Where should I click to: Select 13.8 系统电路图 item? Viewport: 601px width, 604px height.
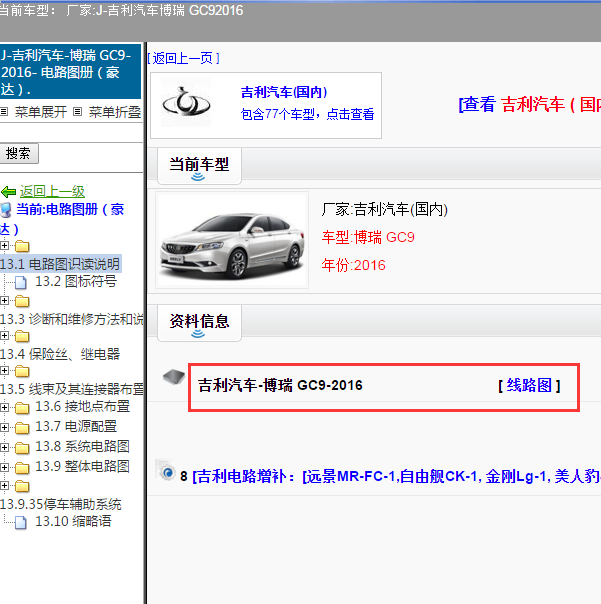click(x=82, y=446)
